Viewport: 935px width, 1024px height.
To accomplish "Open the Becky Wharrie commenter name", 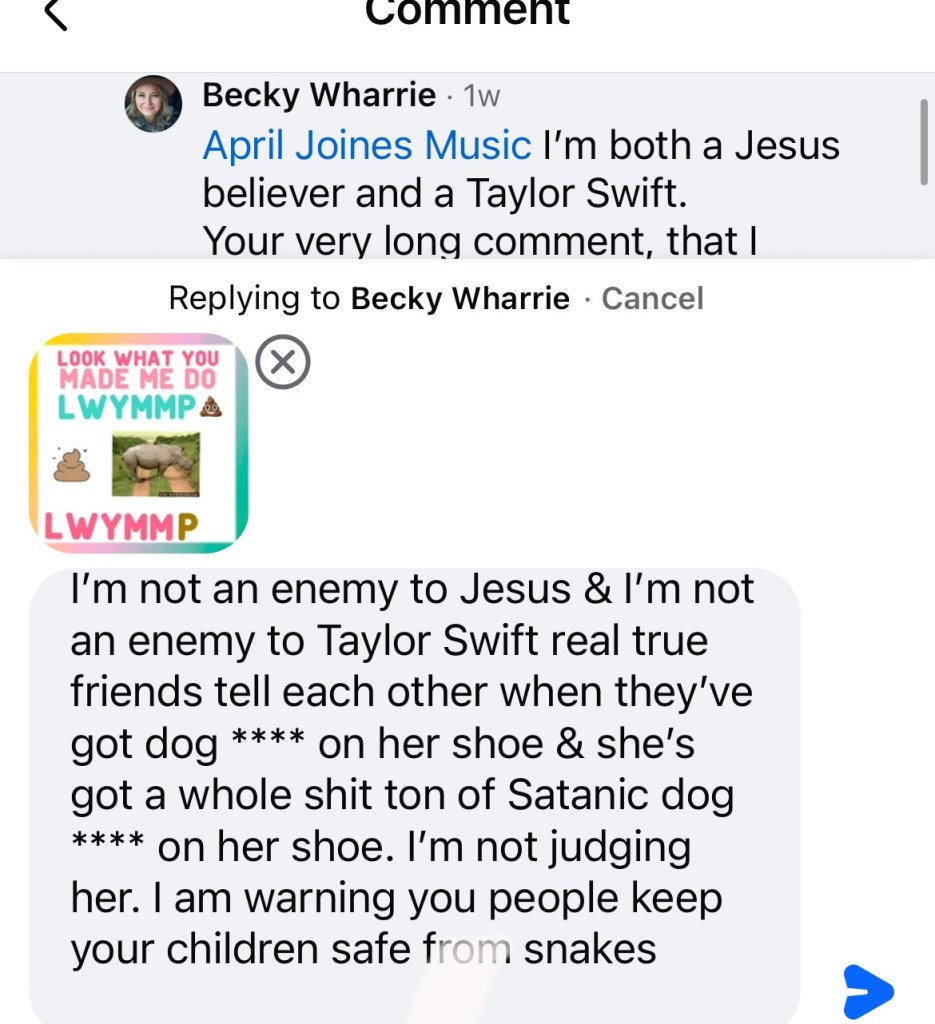I will (319, 96).
